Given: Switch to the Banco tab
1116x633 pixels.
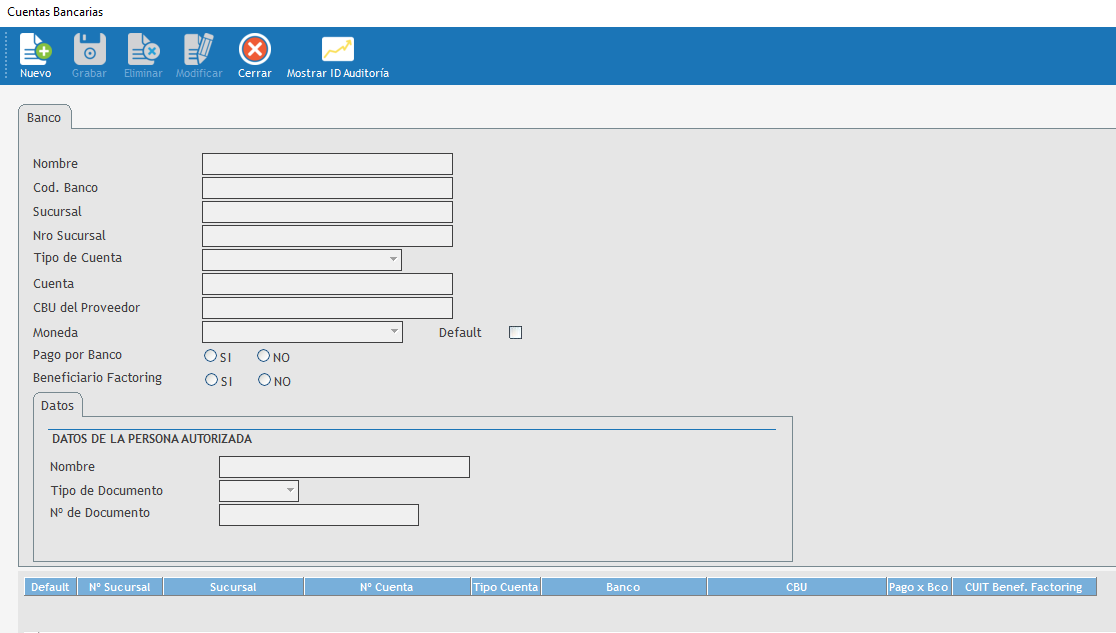Looking at the screenshot, I should click(x=44, y=118).
